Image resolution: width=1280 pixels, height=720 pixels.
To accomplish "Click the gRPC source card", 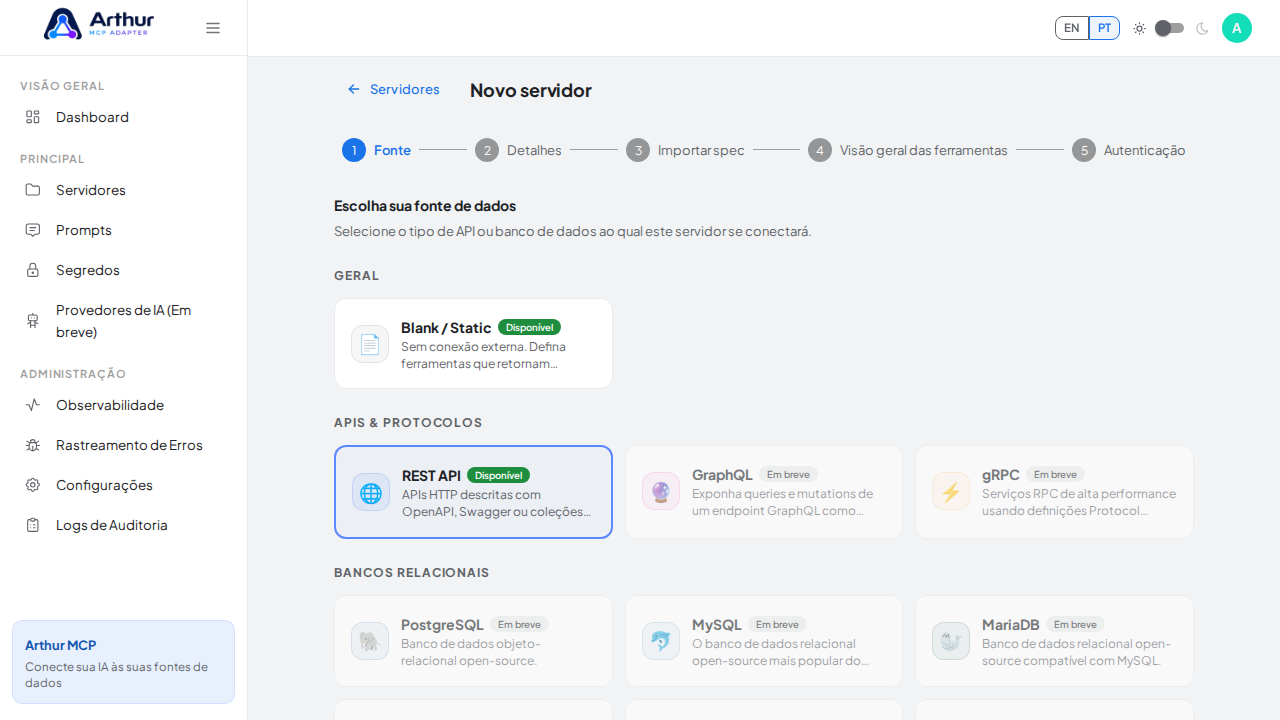I will click(x=1054, y=492).
